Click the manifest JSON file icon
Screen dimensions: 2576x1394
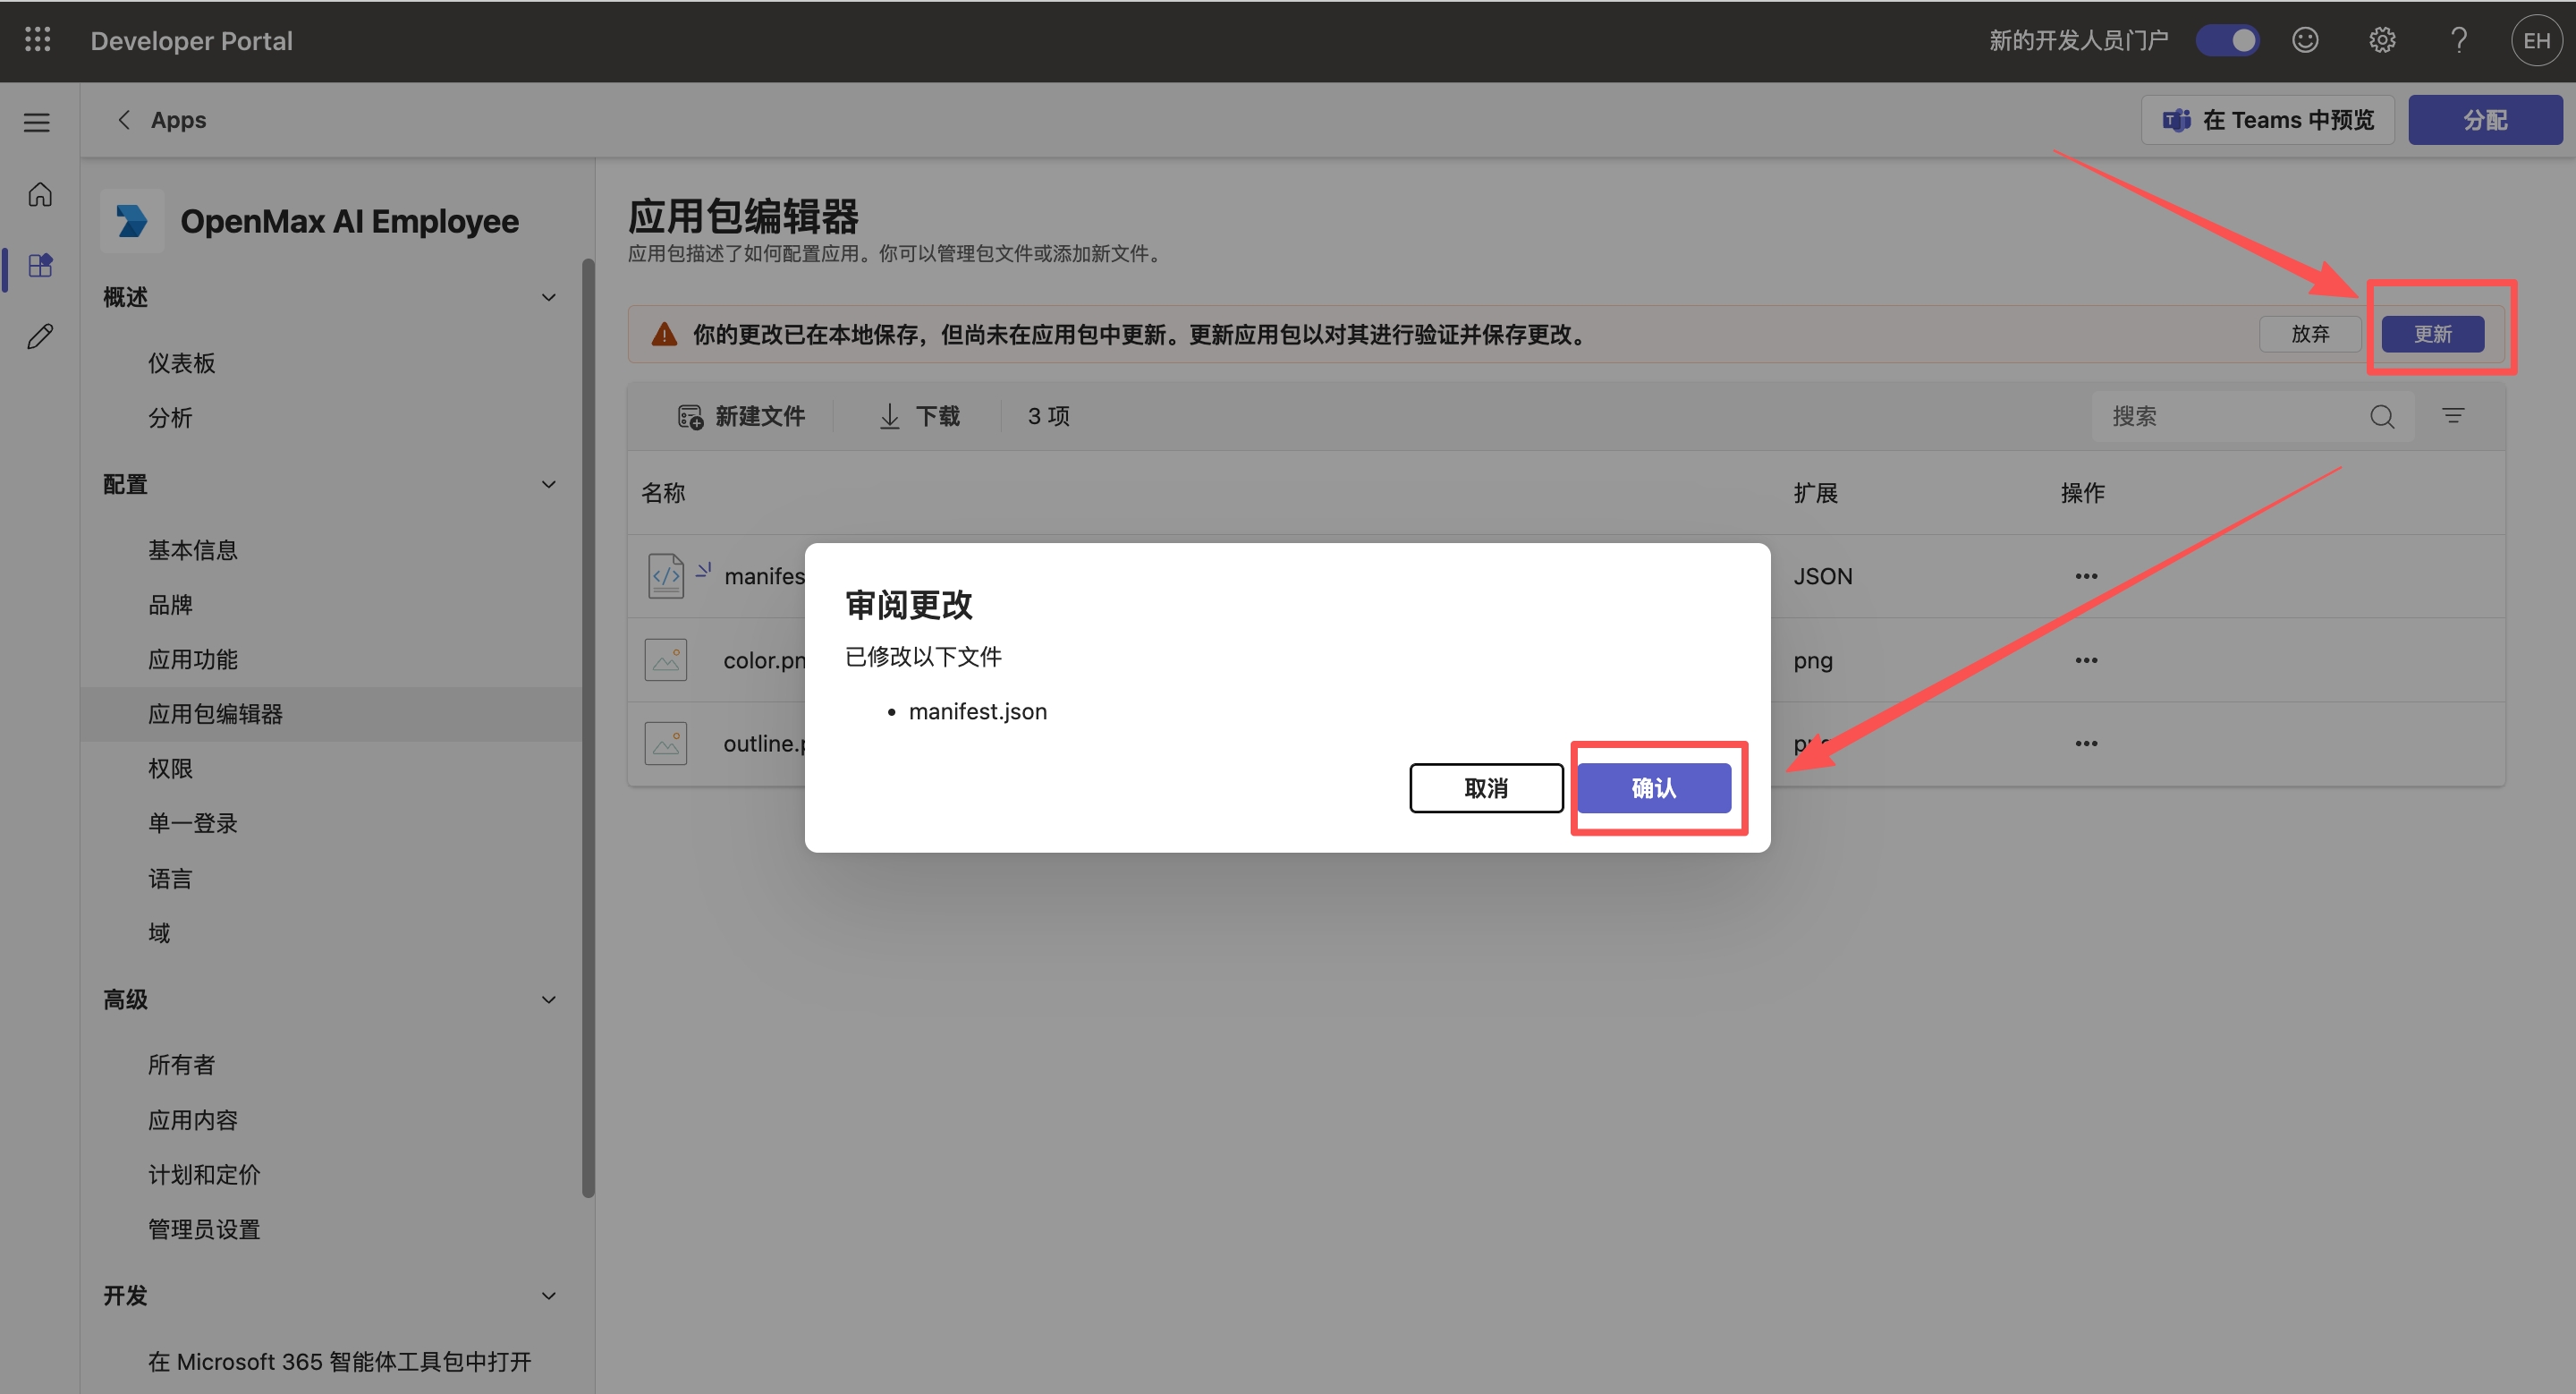coord(666,576)
